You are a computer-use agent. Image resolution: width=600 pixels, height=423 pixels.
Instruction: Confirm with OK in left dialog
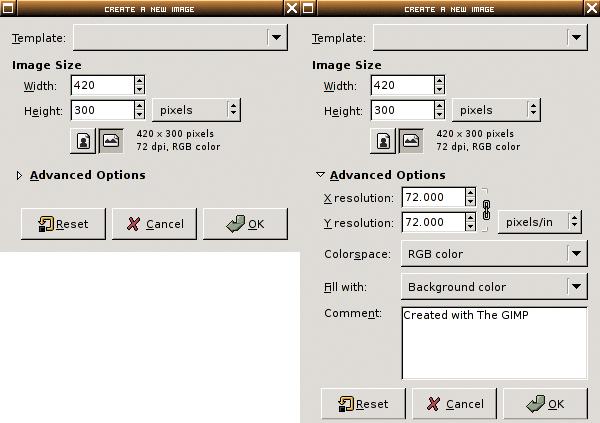tap(245, 224)
